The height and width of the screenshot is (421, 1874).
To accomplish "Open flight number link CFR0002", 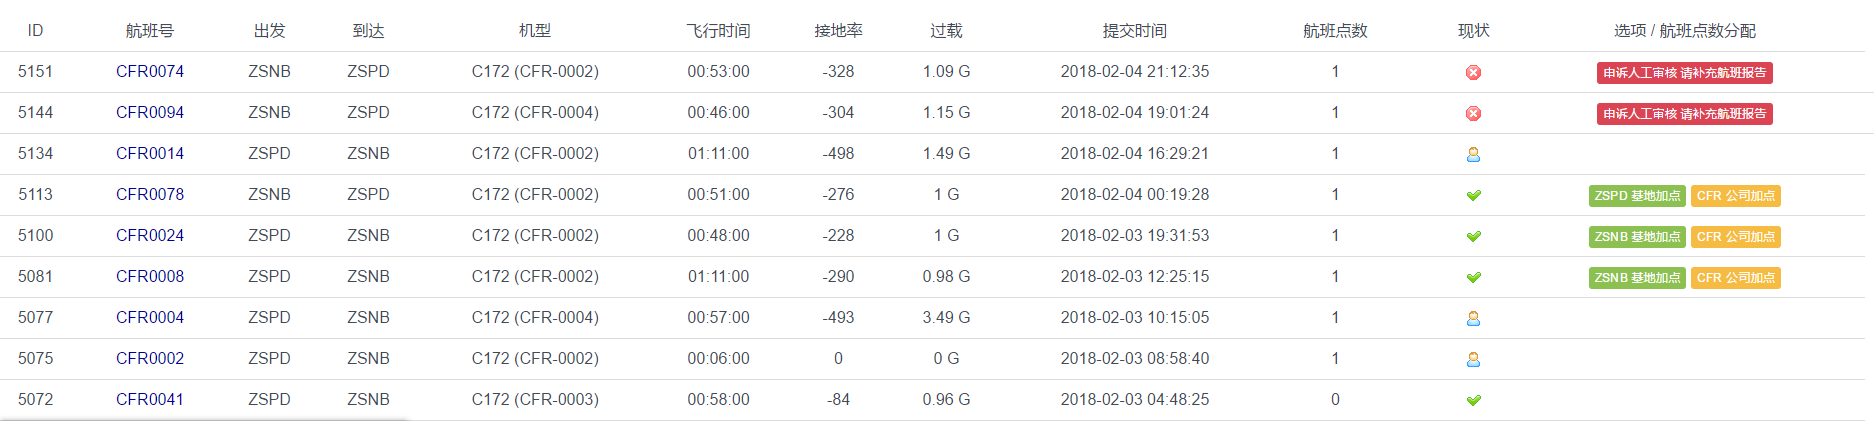I will pyautogui.click(x=150, y=358).
